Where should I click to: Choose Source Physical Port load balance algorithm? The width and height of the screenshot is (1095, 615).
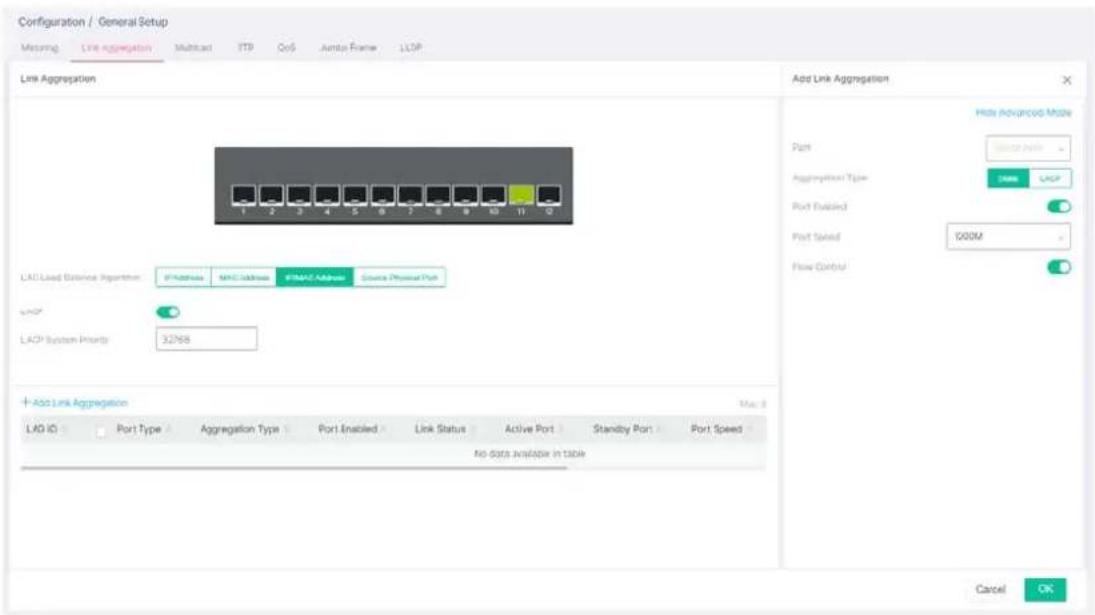tap(399, 278)
